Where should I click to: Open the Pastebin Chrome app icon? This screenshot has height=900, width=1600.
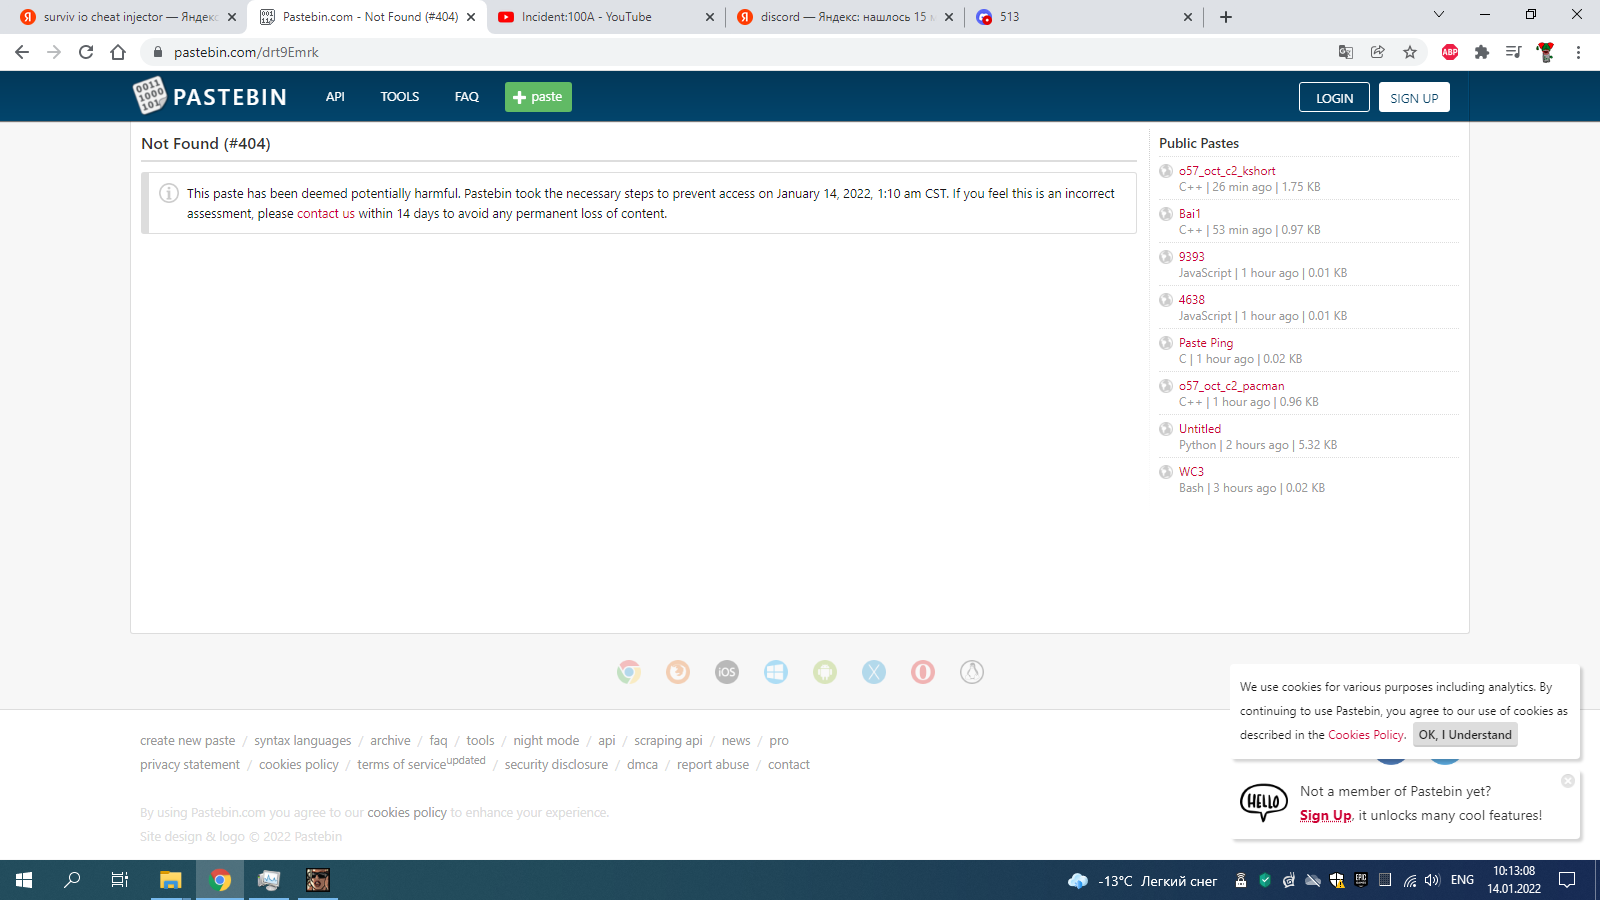click(x=628, y=672)
